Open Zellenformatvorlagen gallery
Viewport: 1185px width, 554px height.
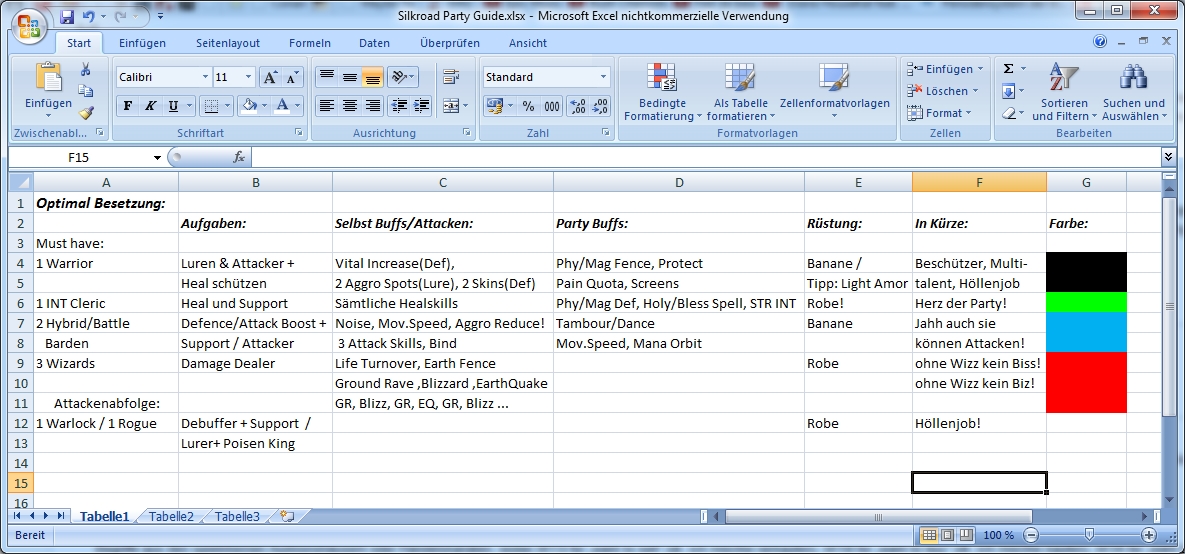click(834, 92)
